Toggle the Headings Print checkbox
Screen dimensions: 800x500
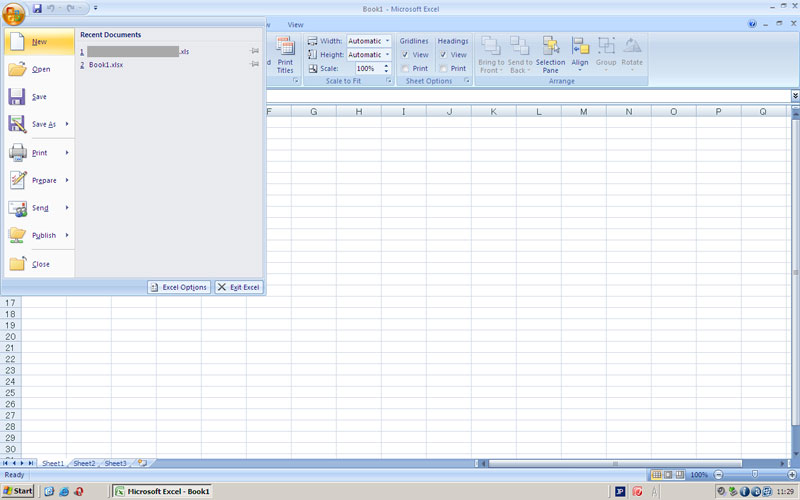pyautogui.click(x=443, y=68)
